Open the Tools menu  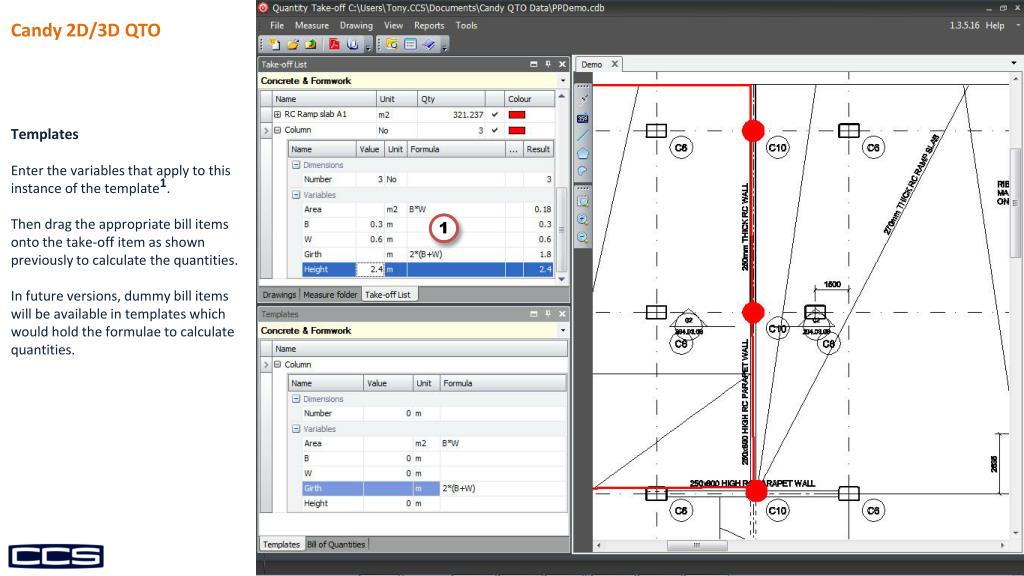[x=466, y=25]
